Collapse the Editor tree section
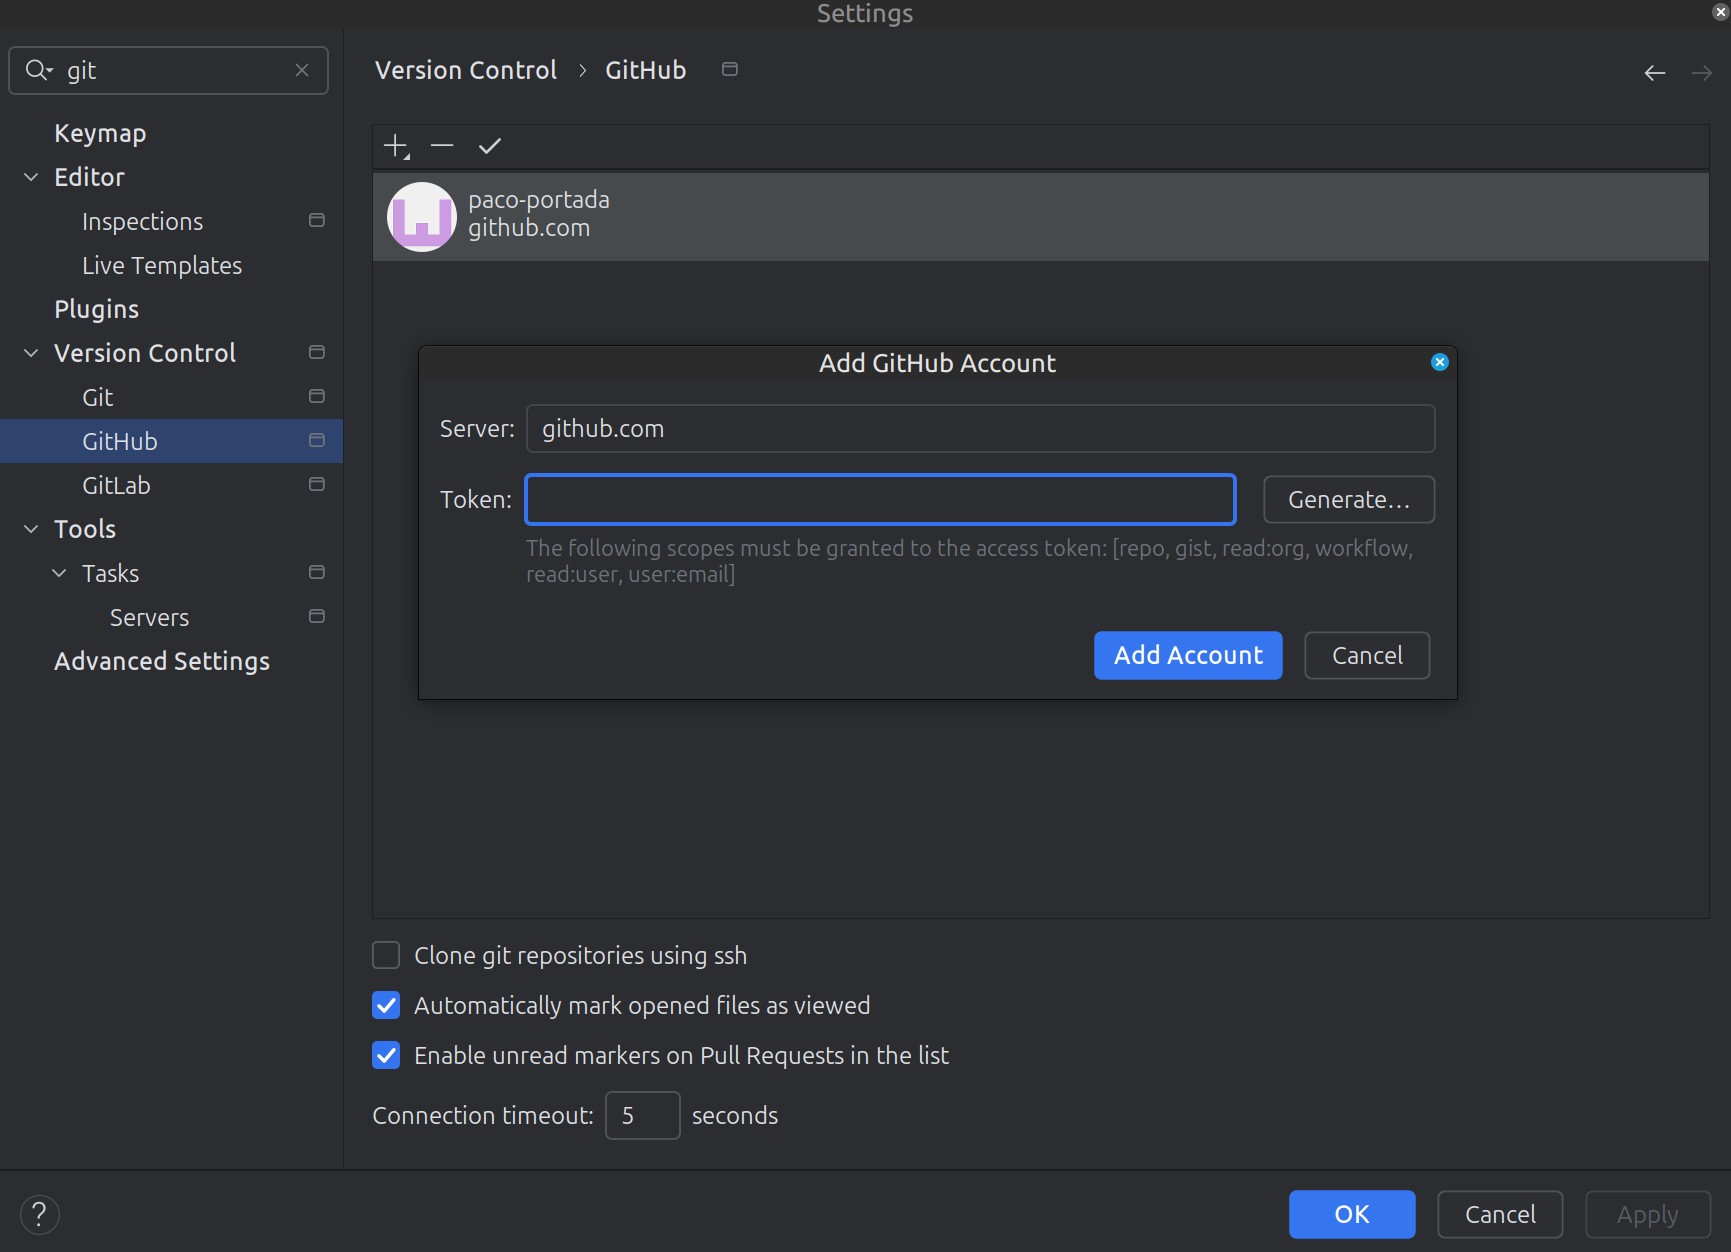This screenshot has width=1731, height=1252. click(31, 177)
